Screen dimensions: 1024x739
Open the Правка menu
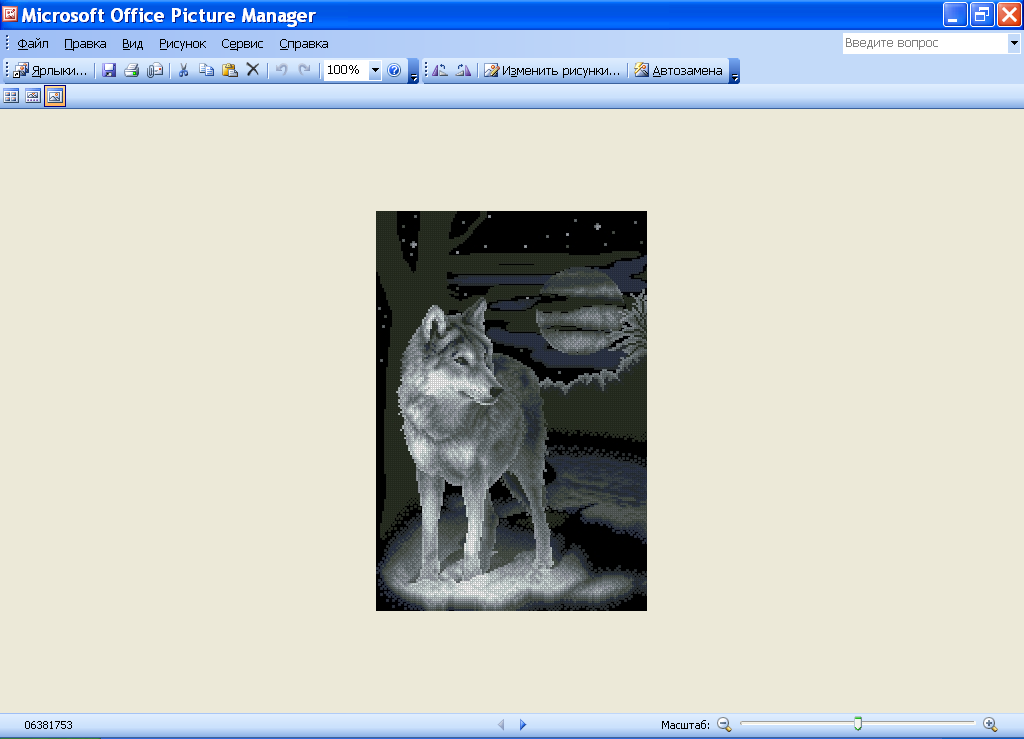click(x=85, y=44)
